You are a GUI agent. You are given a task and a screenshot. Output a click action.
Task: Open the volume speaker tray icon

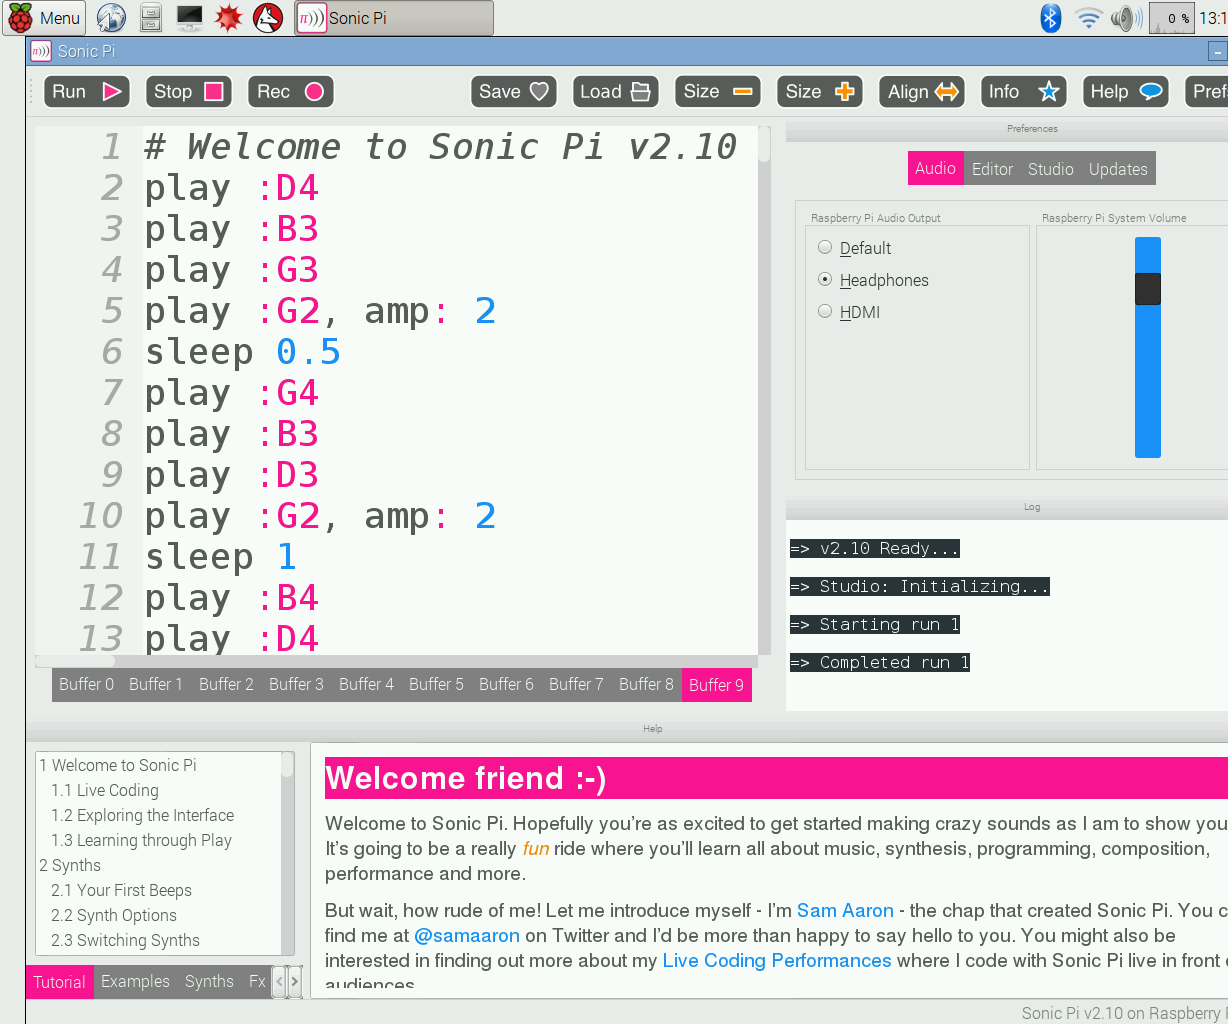1126,18
